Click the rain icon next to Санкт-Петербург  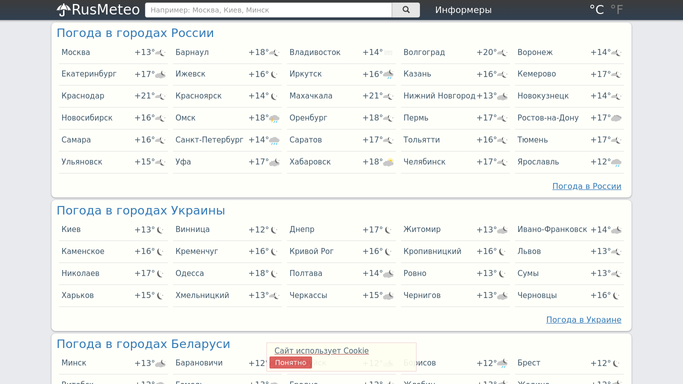(x=274, y=141)
